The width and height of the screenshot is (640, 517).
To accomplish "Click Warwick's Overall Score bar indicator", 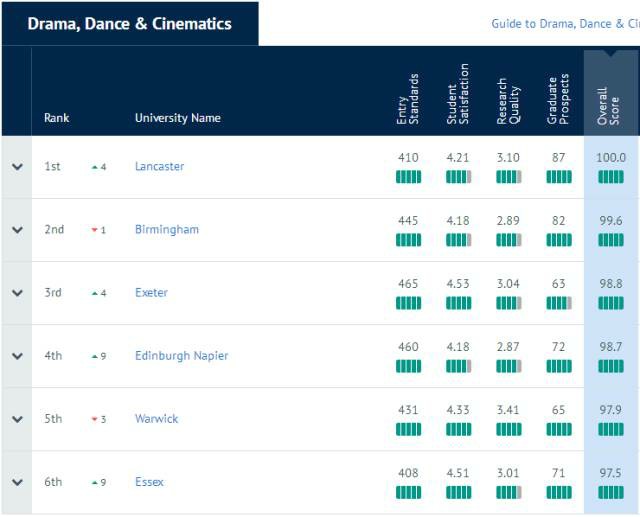I will click(x=611, y=429).
